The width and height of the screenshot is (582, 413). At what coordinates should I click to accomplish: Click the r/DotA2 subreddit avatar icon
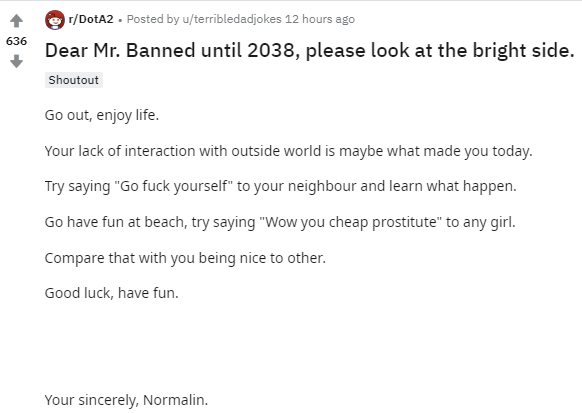coord(55,20)
